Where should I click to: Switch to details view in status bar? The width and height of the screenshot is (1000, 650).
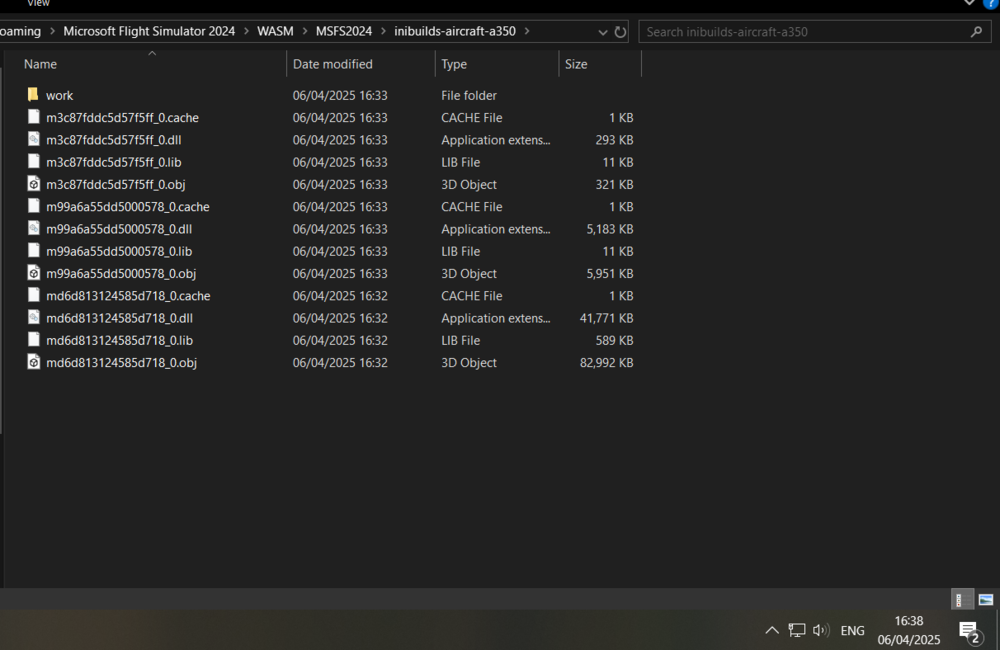tap(961, 599)
